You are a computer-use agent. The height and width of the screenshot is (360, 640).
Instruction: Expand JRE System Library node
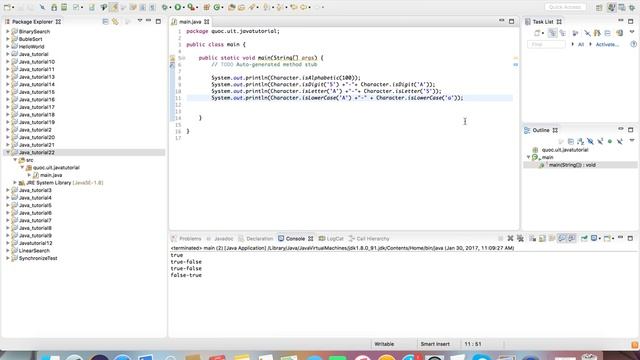pos(15,183)
